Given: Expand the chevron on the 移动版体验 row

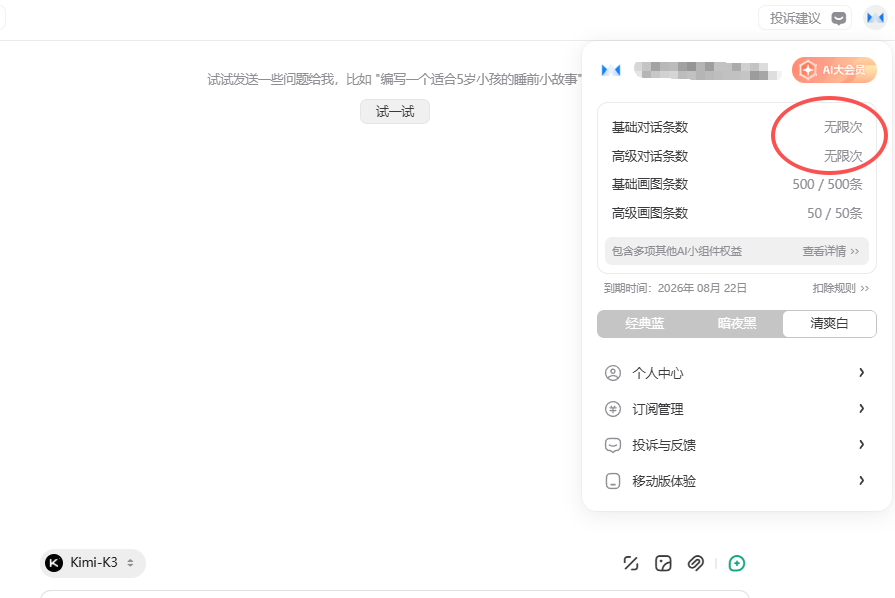Looking at the screenshot, I should 862,480.
